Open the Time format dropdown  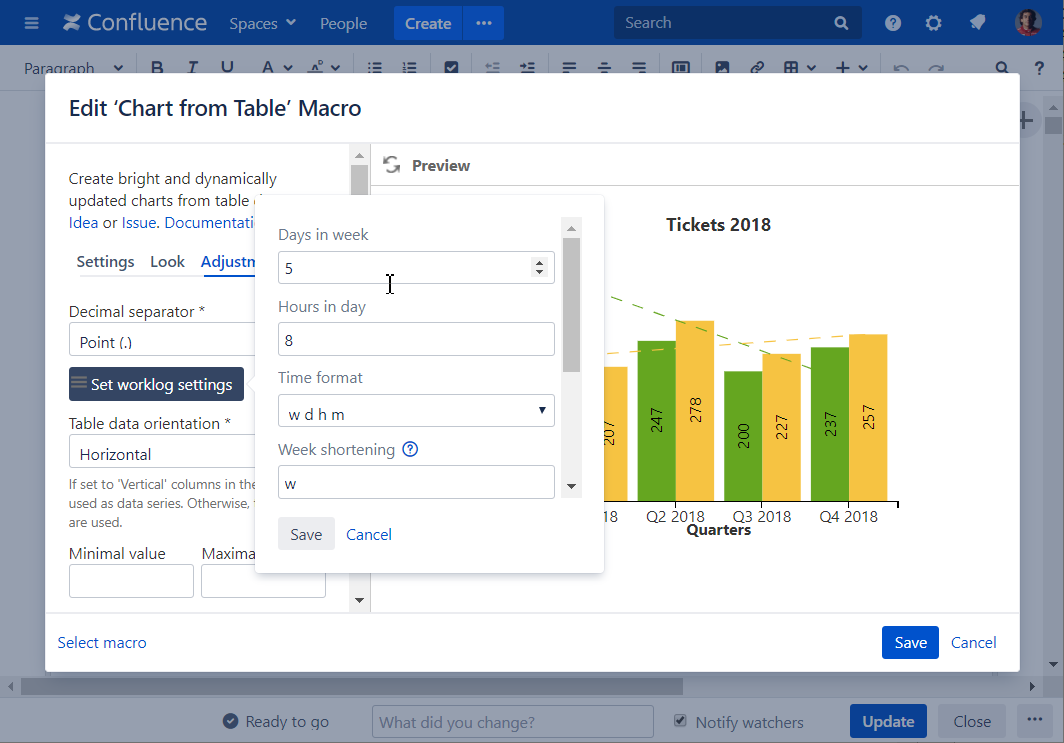pyautogui.click(x=416, y=411)
